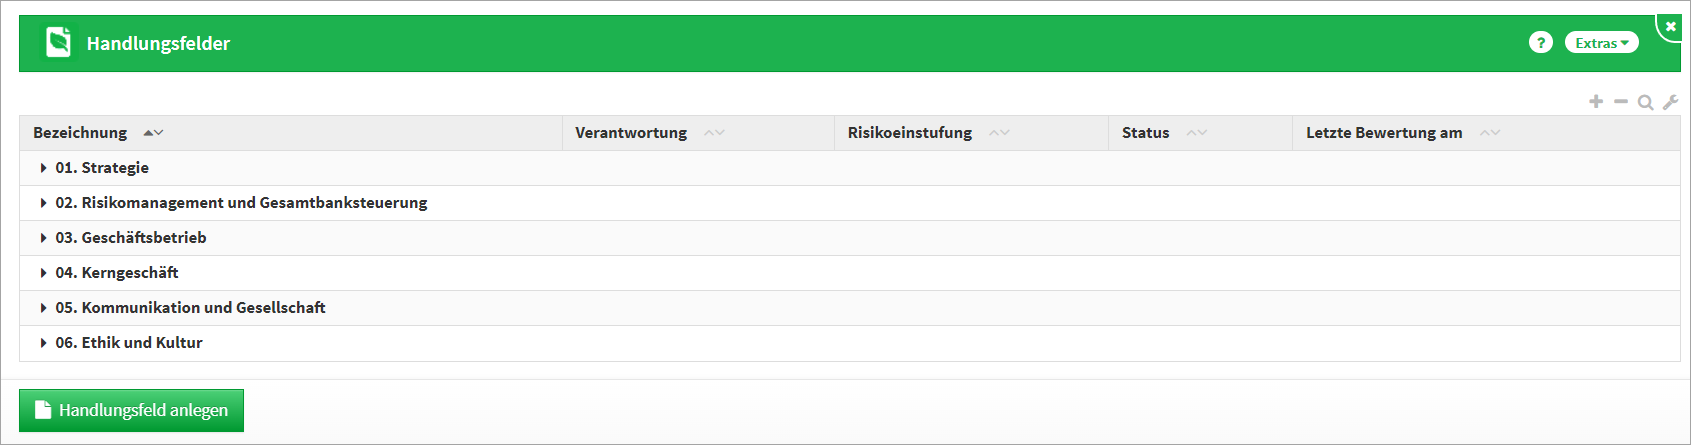Expand the 03. Geschäftsbetrieb row
The height and width of the screenshot is (445, 1691).
tap(44, 238)
